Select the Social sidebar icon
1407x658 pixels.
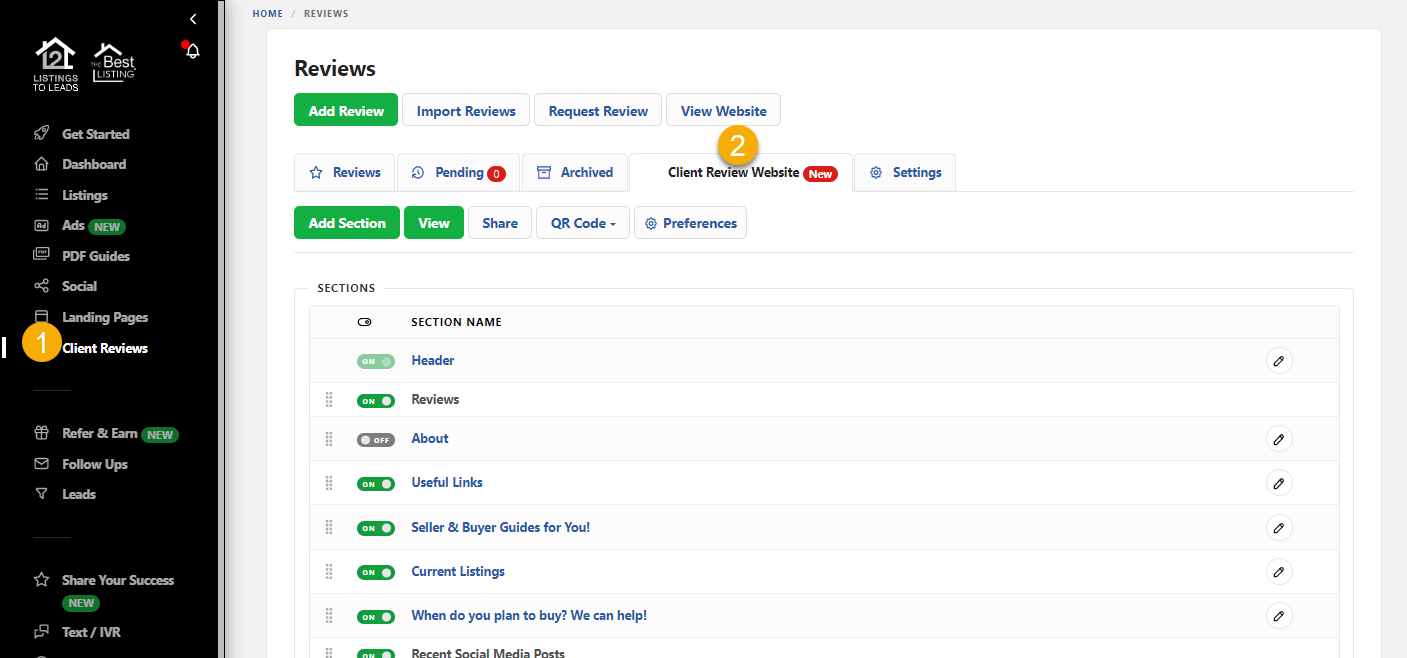40,286
